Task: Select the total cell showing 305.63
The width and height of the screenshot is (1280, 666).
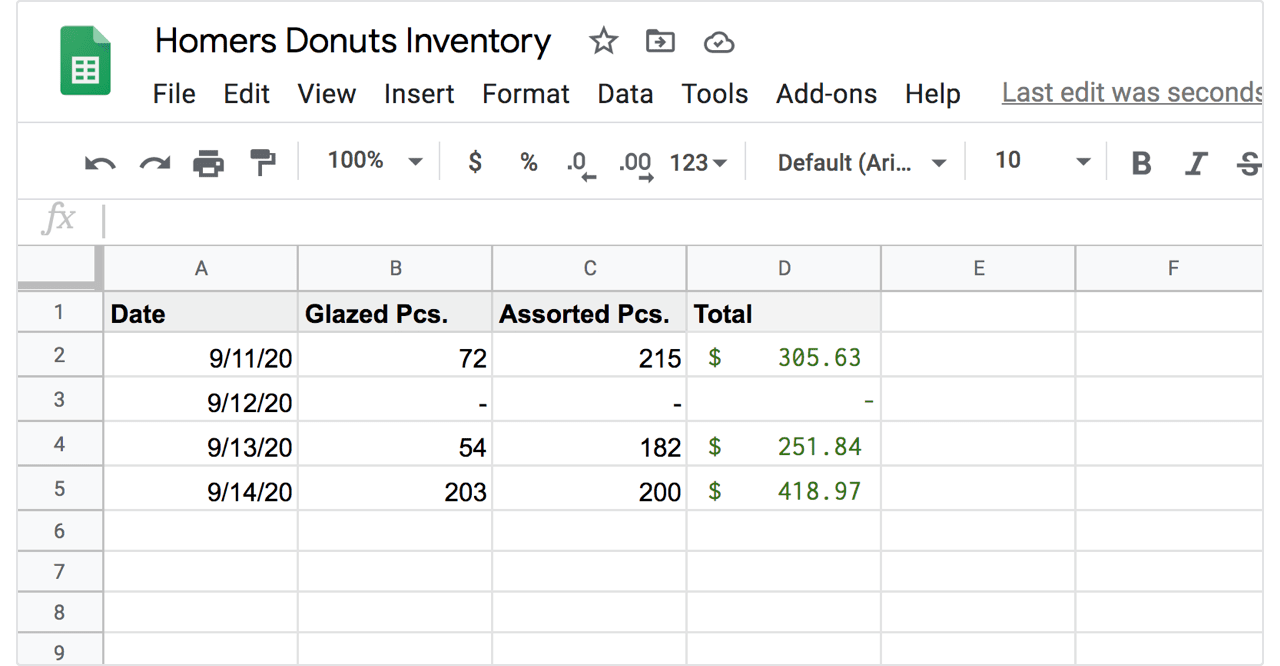Action: coord(784,357)
